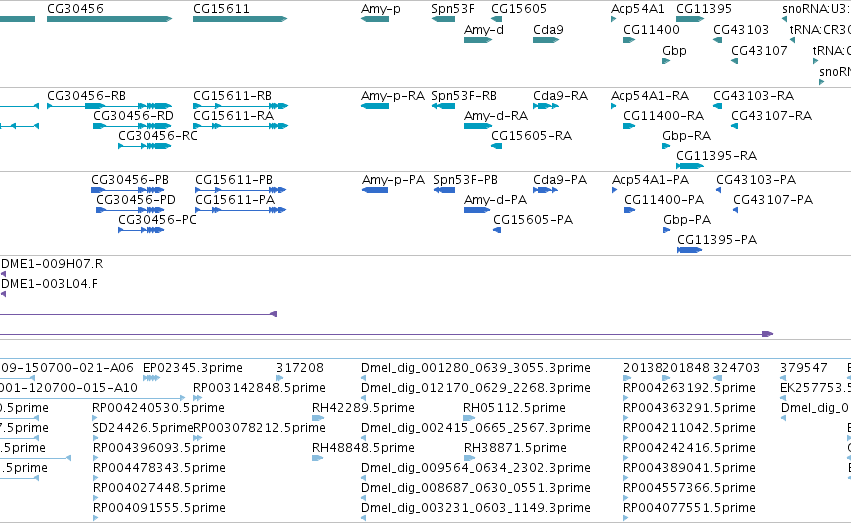Open transcript CG30456-RD
Screen dimensions: 851x523
(x=134, y=116)
